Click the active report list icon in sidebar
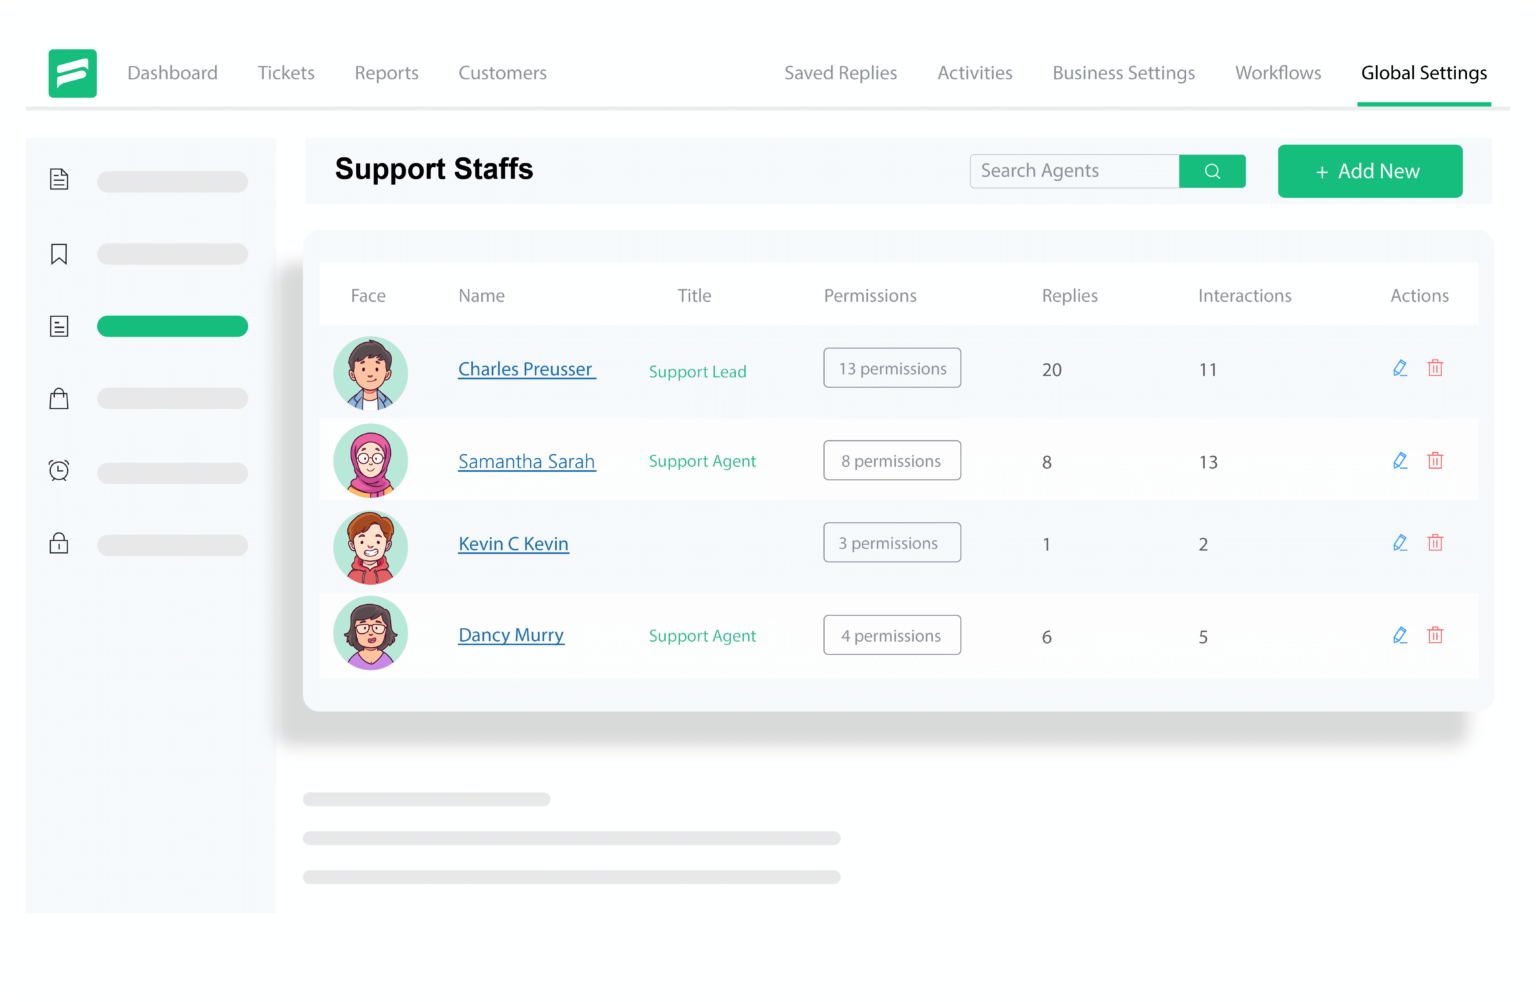 (x=59, y=326)
